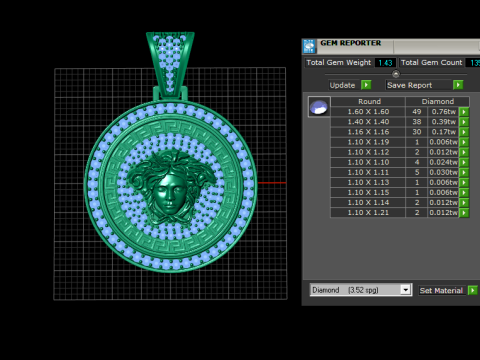Click the Total Gem Weight label
Image resolution: width=480 pixels, height=360 pixels.
pos(338,63)
